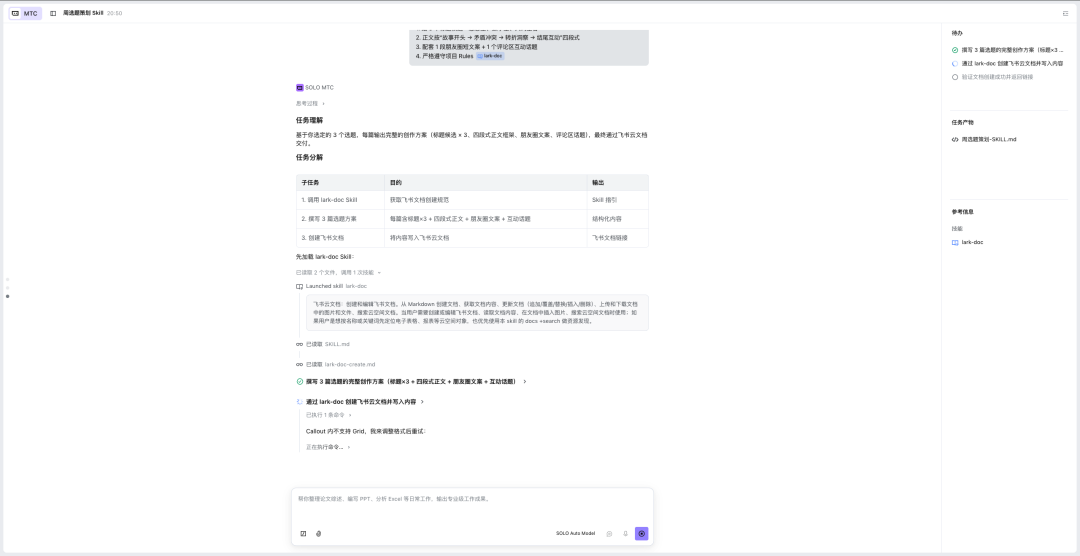Viewport: 1080px width, 556px height.
Task: Click the link icon beside 已读取 SKILL.md
Action: (x=300, y=344)
